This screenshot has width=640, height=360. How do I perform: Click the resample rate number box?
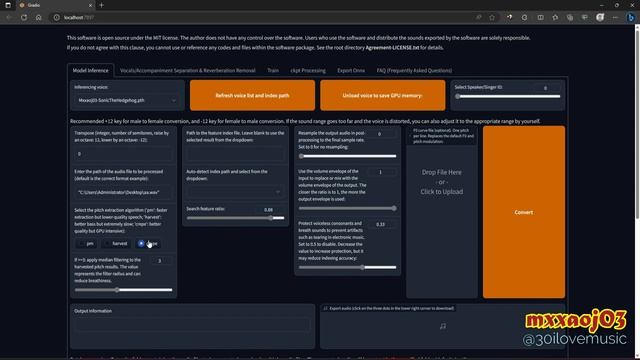click(381, 134)
